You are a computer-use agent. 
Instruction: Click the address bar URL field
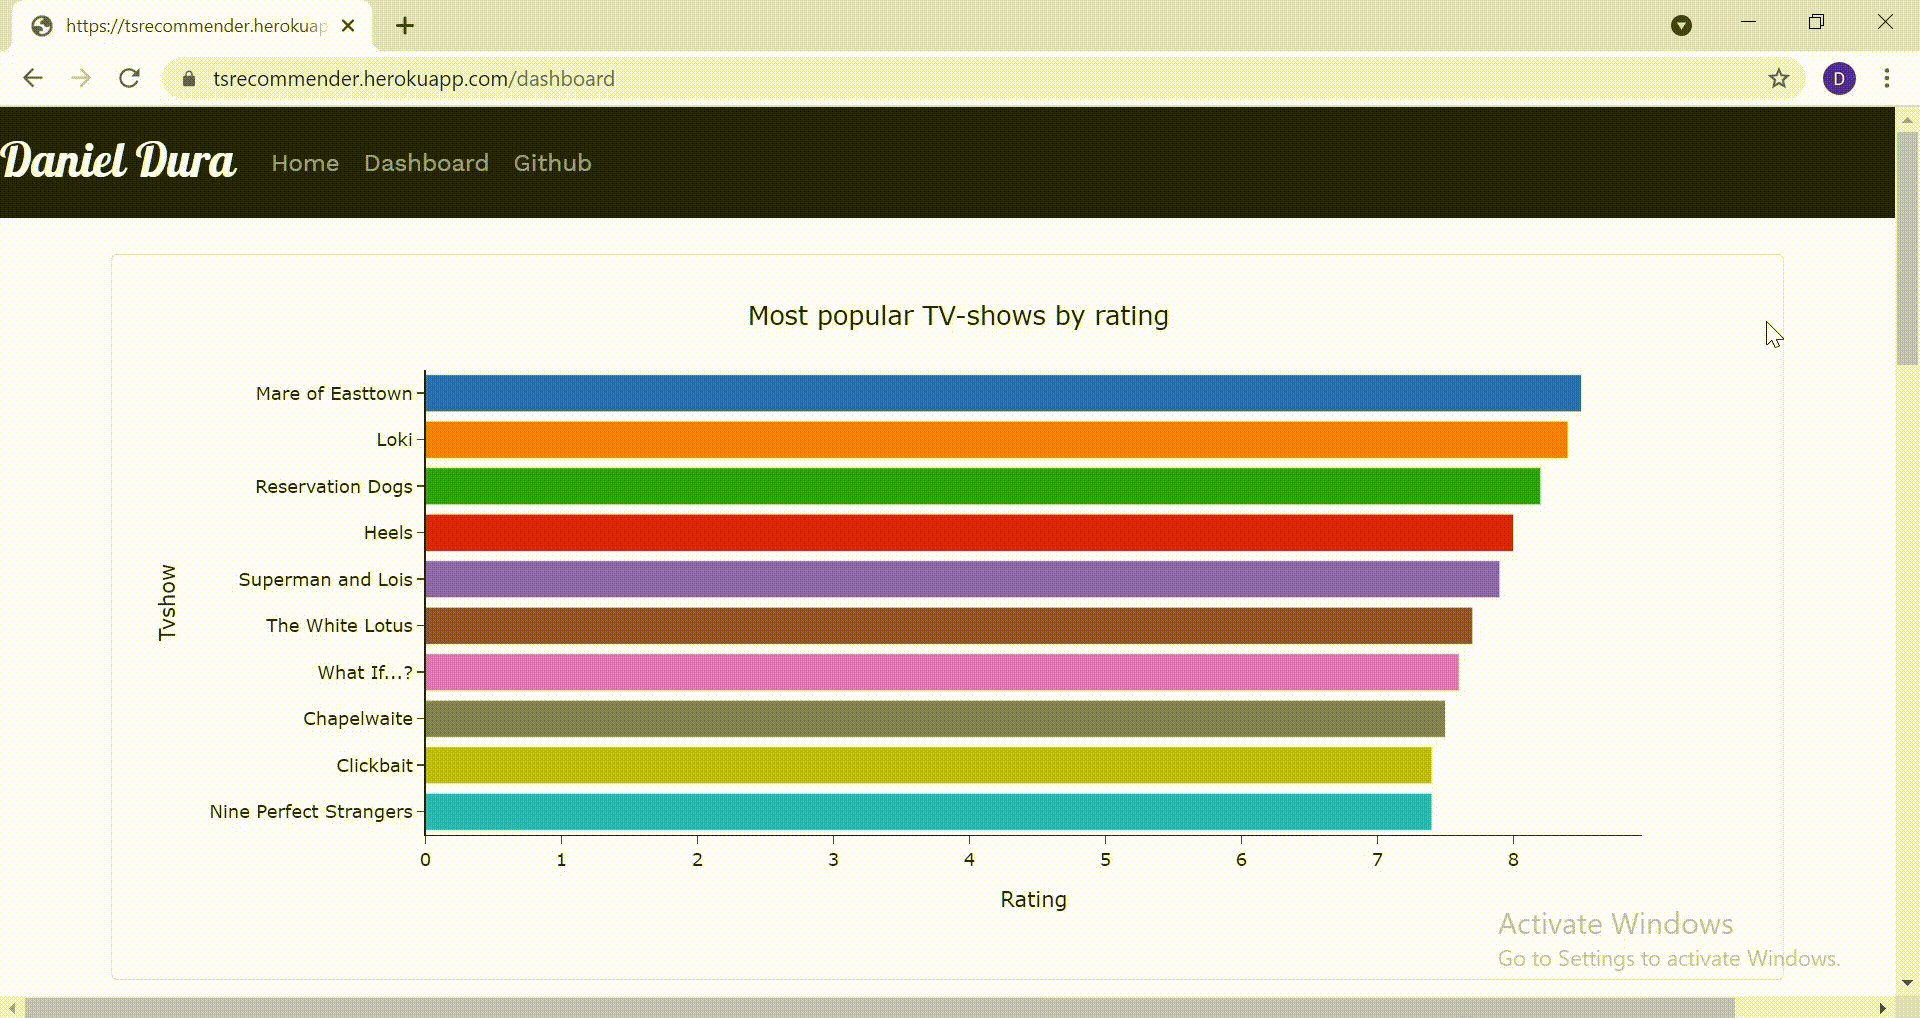point(984,79)
